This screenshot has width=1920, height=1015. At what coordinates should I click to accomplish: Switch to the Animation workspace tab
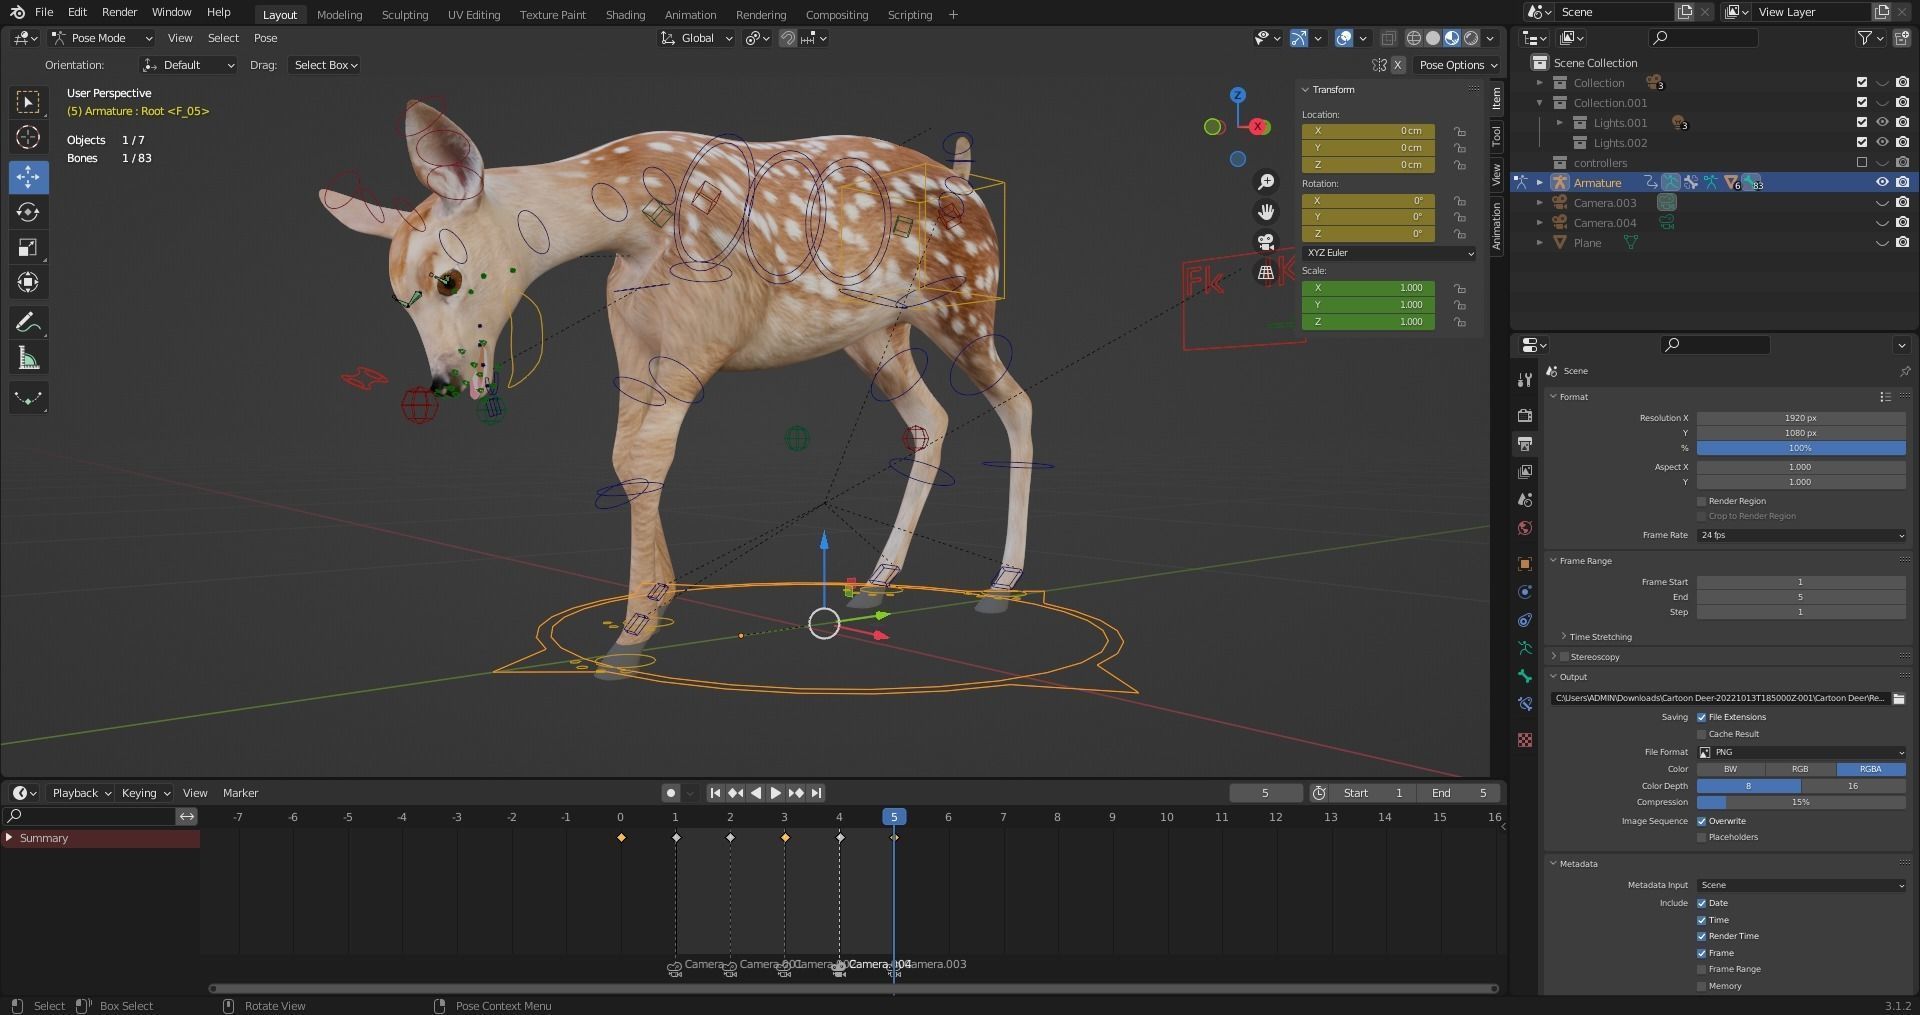pyautogui.click(x=690, y=15)
